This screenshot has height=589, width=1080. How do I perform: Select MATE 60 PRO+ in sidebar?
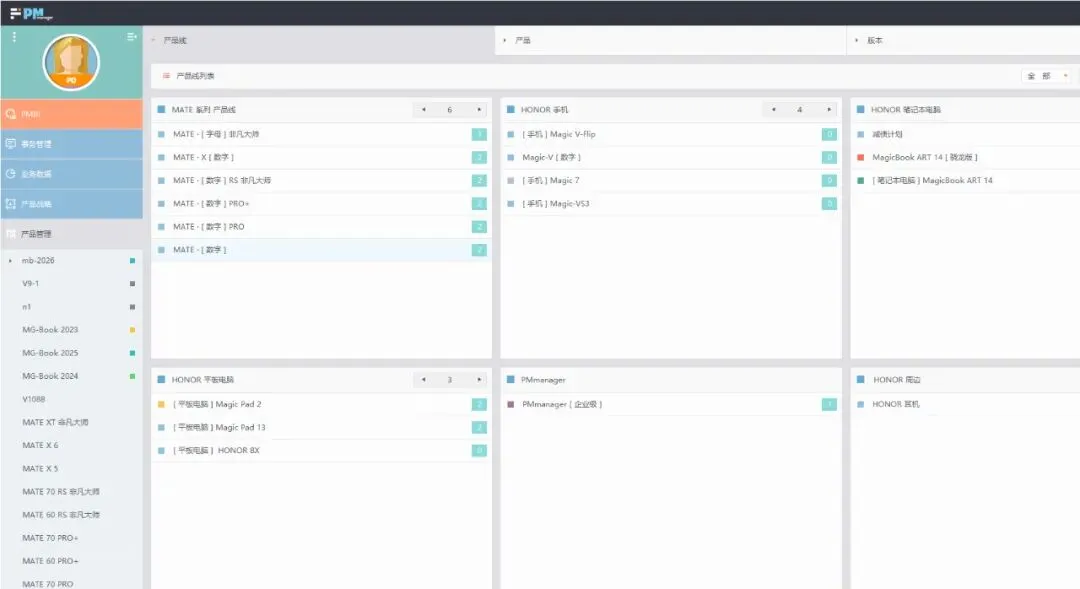tap(50, 561)
